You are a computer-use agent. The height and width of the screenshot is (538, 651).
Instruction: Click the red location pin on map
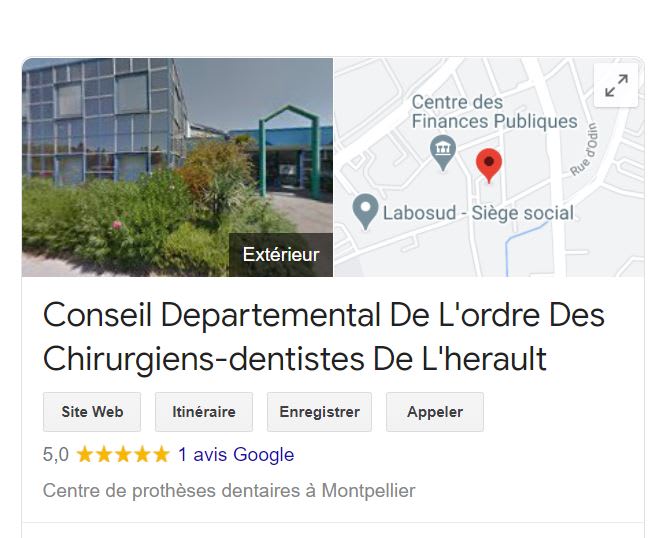click(x=489, y=166)
